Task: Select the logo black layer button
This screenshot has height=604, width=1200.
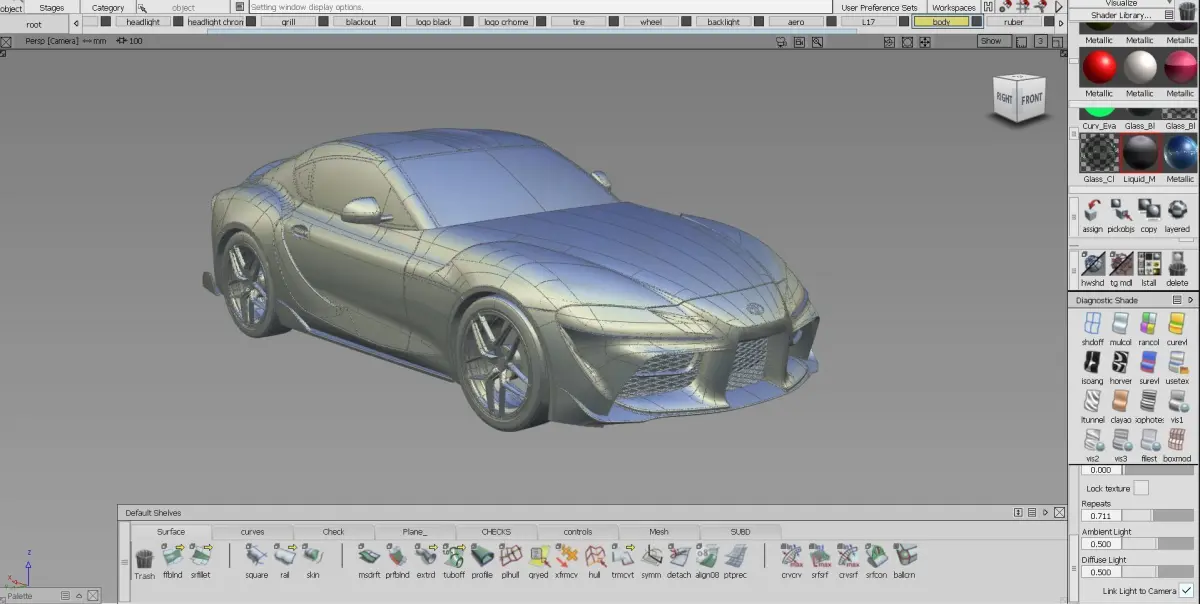Action: tap(434, 22)
